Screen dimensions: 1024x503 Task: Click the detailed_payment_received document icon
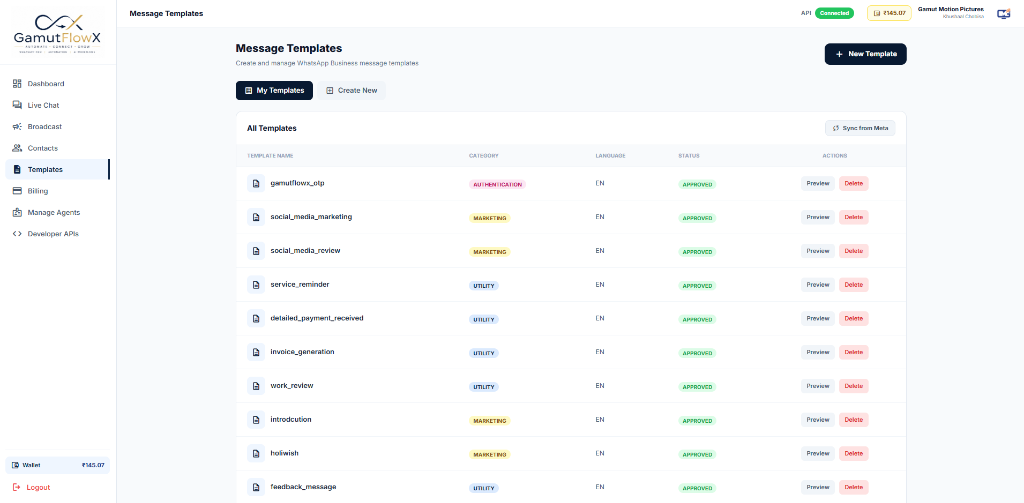click(256, 318)
